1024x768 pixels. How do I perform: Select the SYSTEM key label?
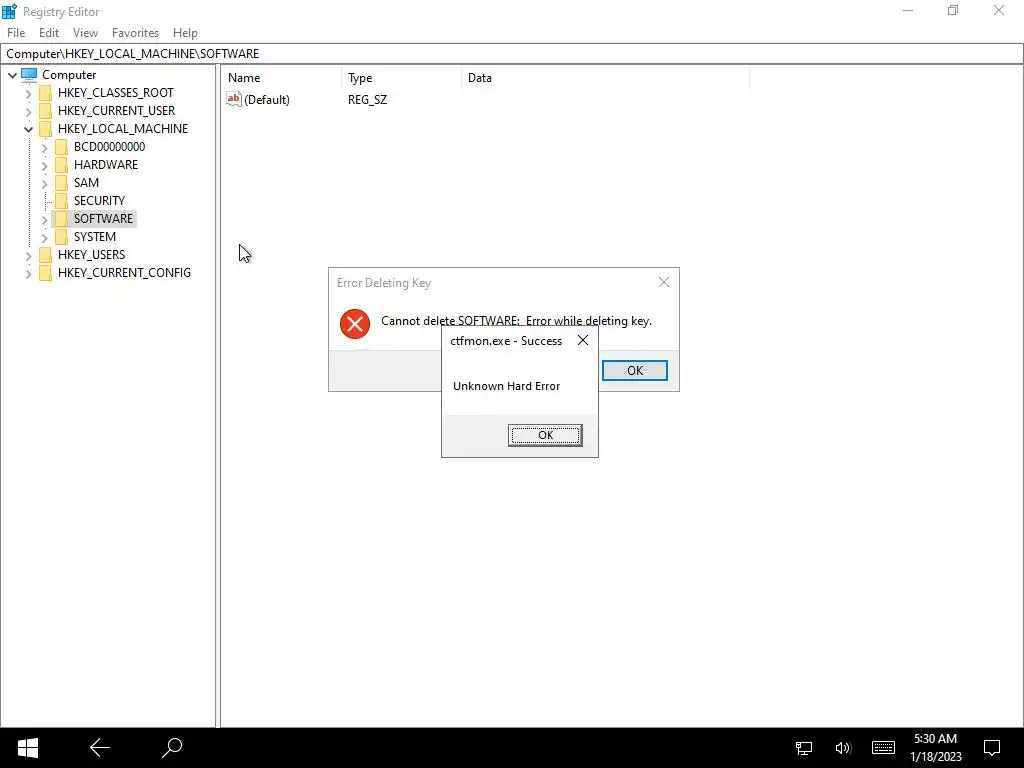95,236
